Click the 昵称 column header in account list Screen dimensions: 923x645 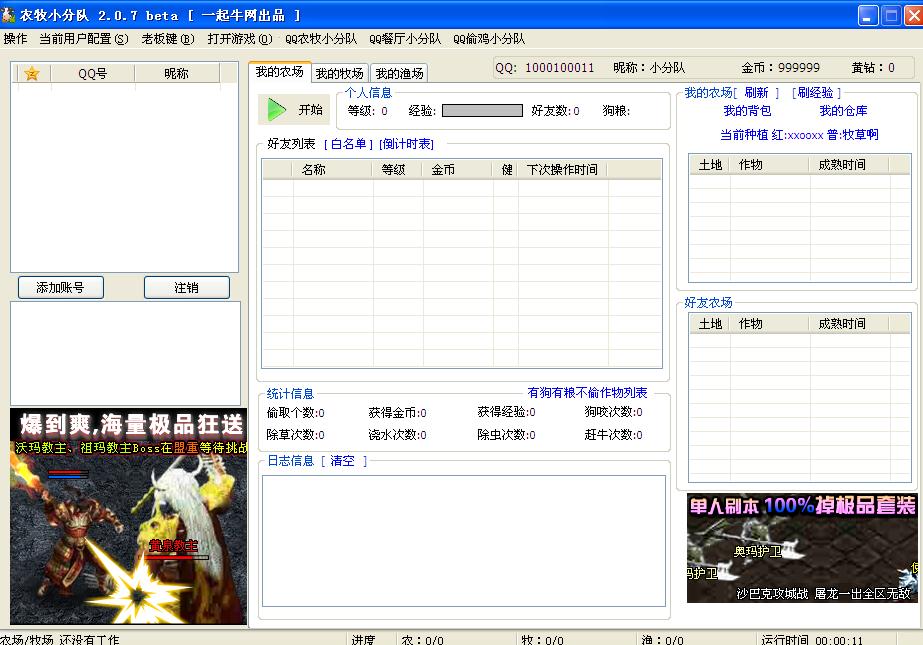click(177, 74)
